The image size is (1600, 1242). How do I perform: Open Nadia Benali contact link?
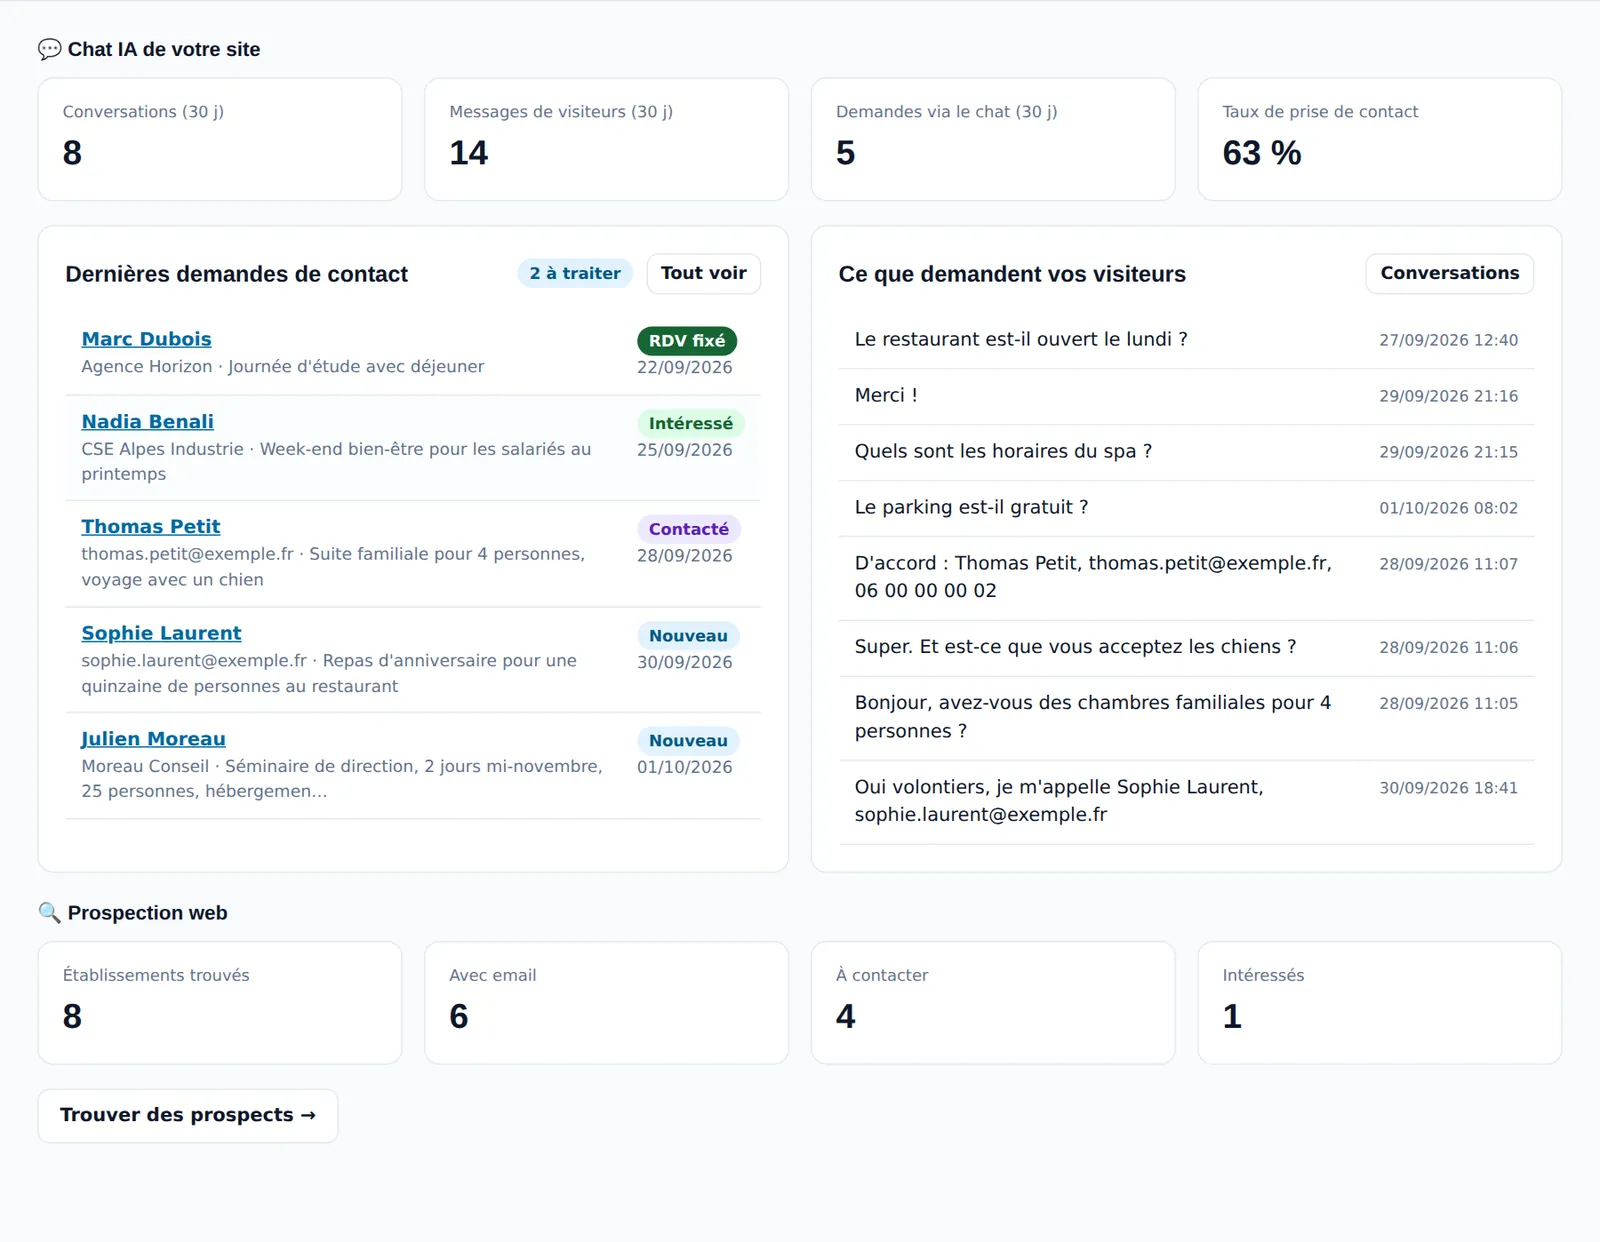tap(147, 422)
